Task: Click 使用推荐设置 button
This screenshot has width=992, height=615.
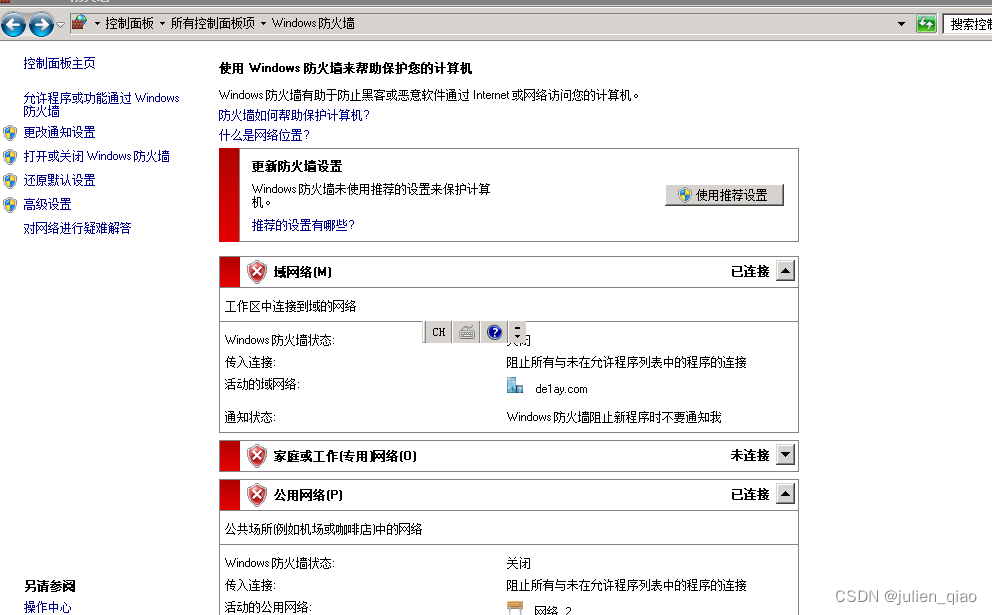Action: 724,195
